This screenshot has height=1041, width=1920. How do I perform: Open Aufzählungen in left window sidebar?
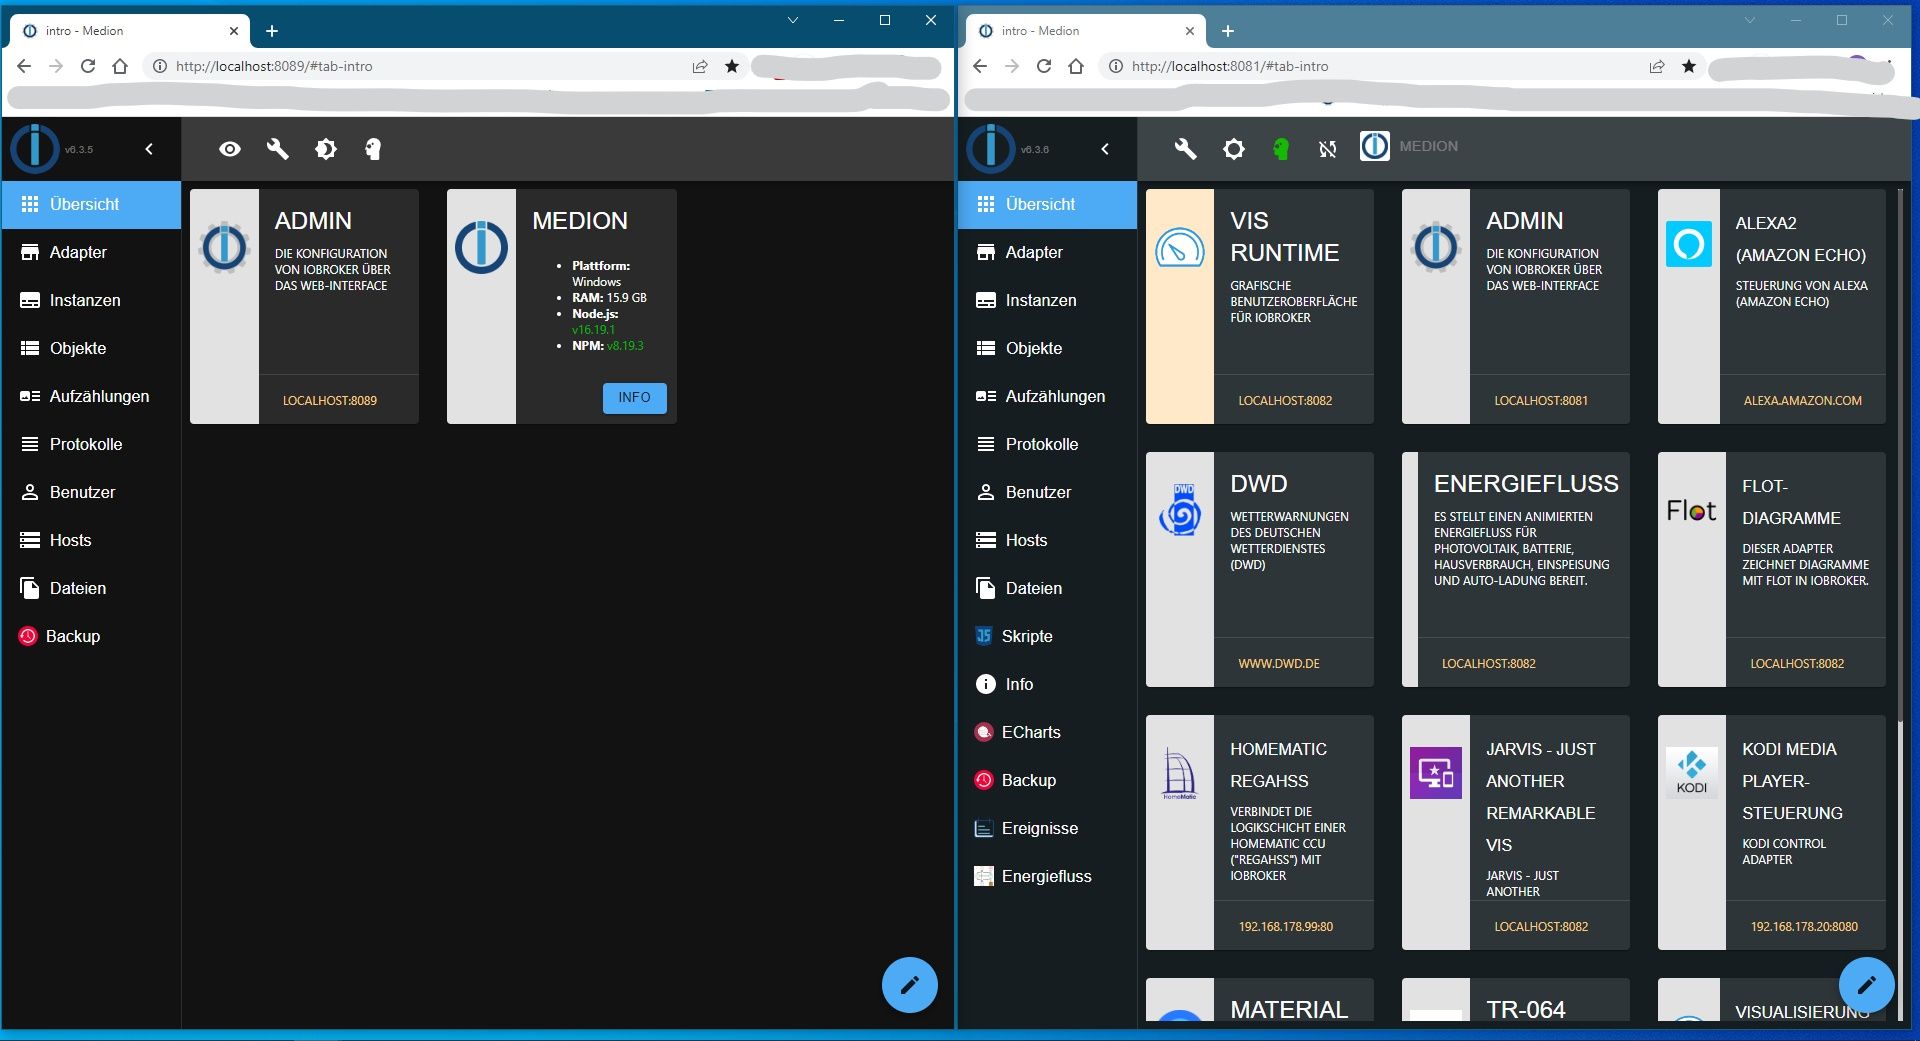(91, 396)
